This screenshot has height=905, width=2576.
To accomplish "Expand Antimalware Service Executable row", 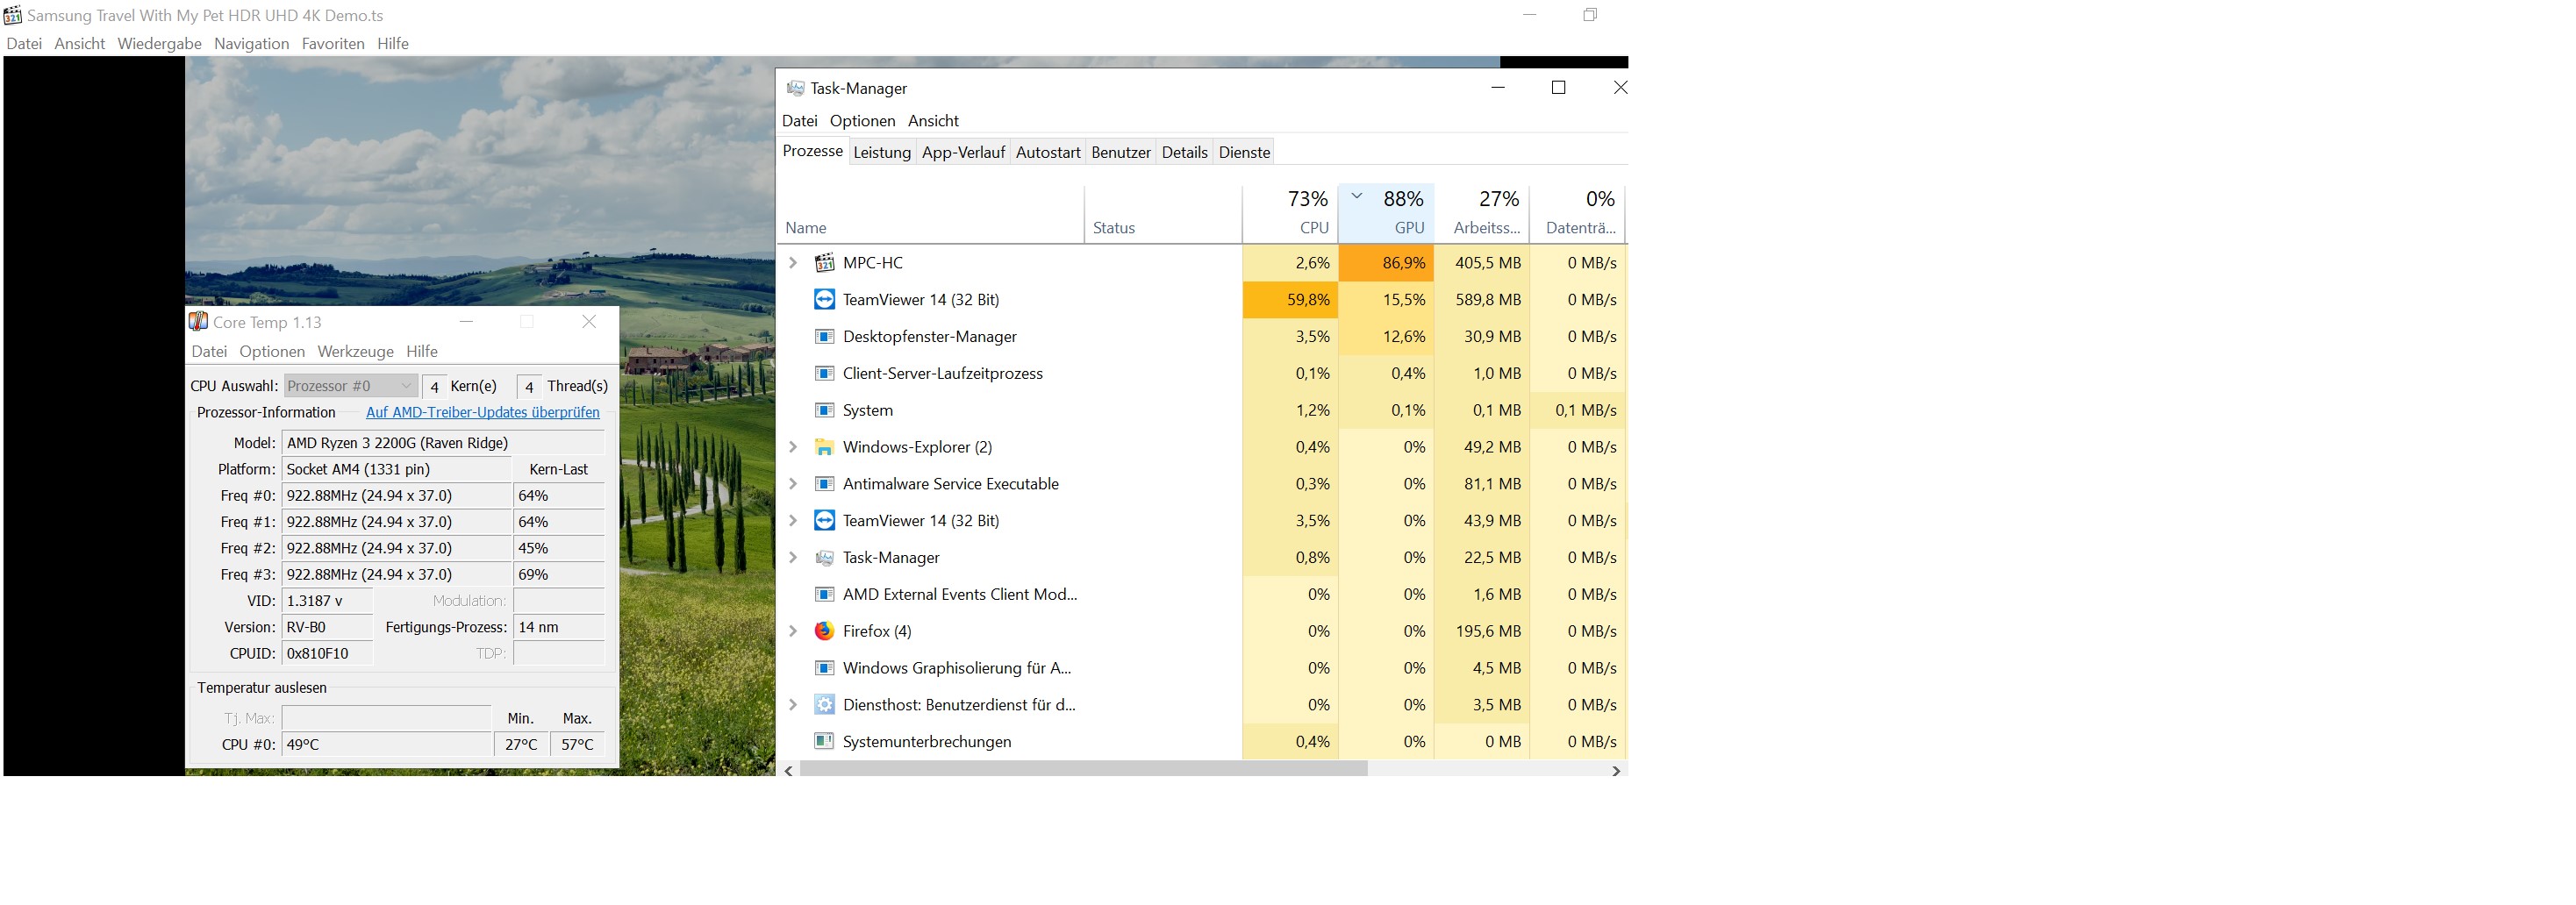I will tap(793, 484).
